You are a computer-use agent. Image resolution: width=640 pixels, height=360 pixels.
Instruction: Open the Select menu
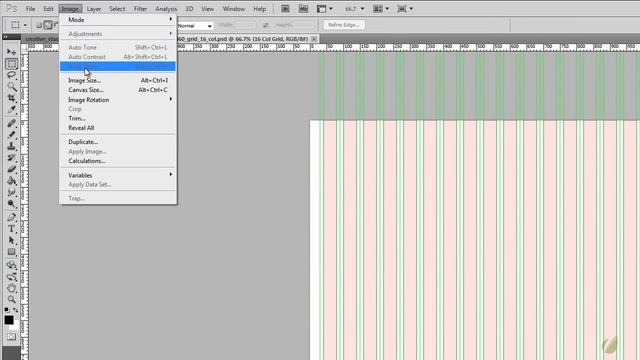click(x=117, y=9)
